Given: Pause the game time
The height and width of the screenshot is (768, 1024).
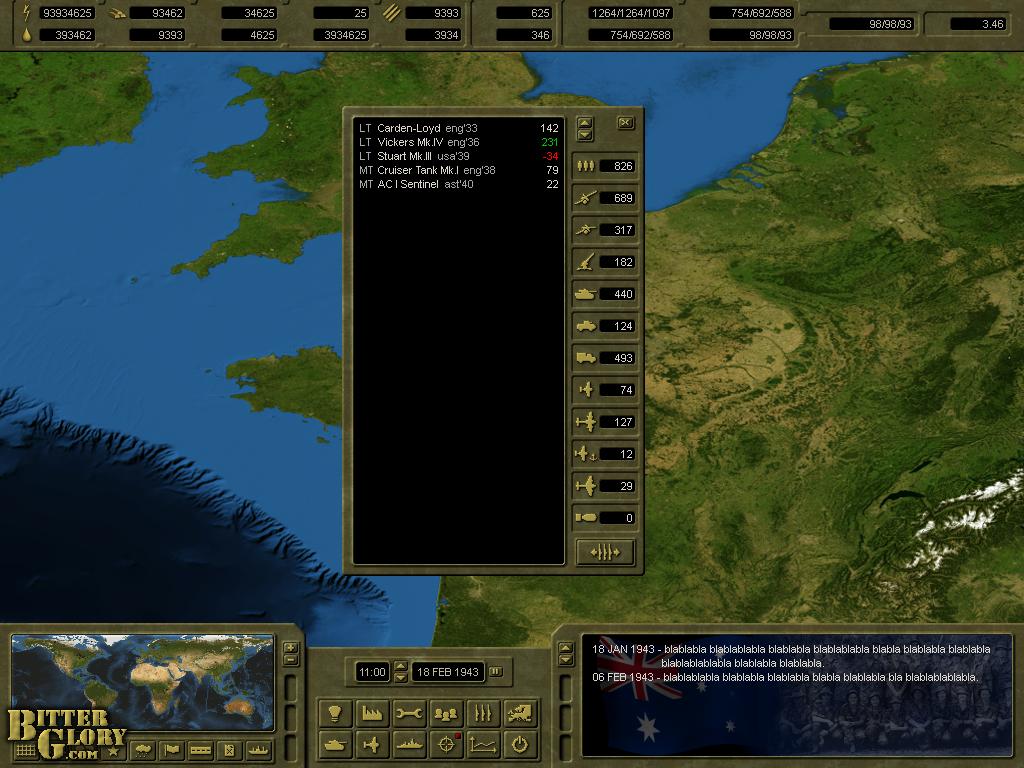Looking at the screenshot, I should 495,671.
